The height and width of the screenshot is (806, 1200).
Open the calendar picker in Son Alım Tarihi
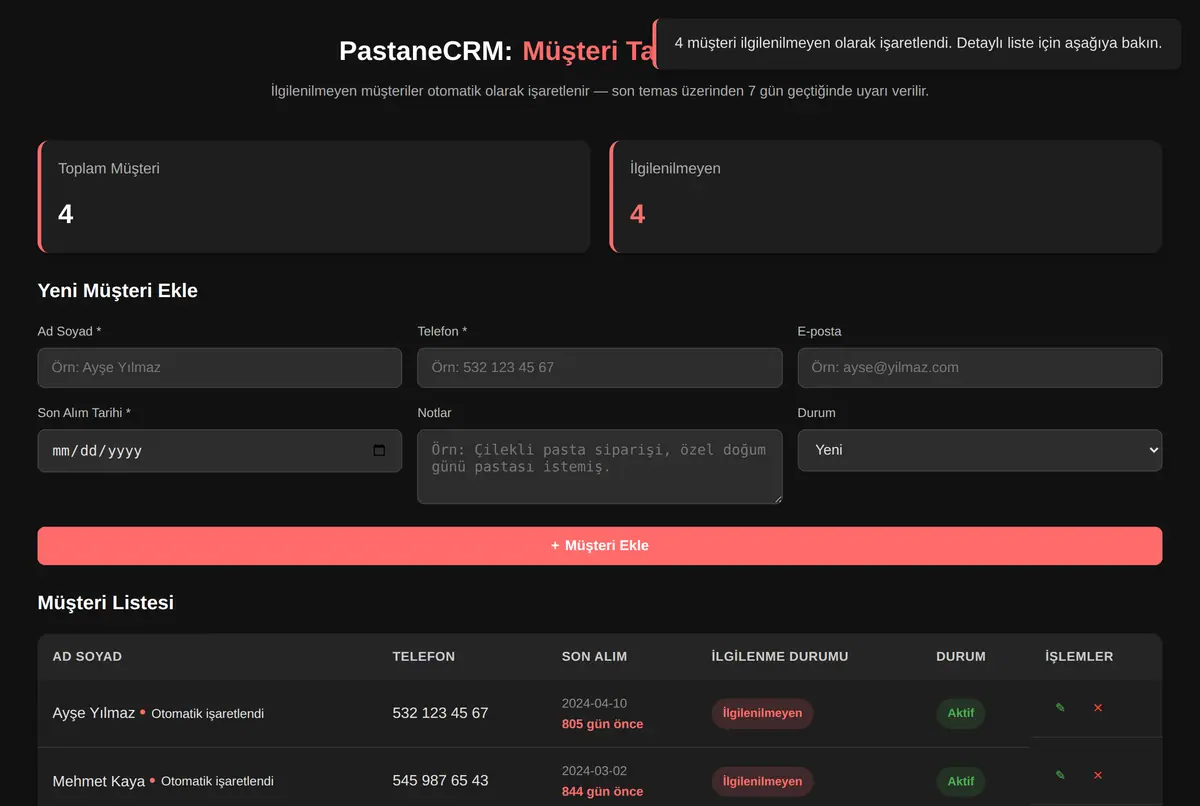click(379, 451)
